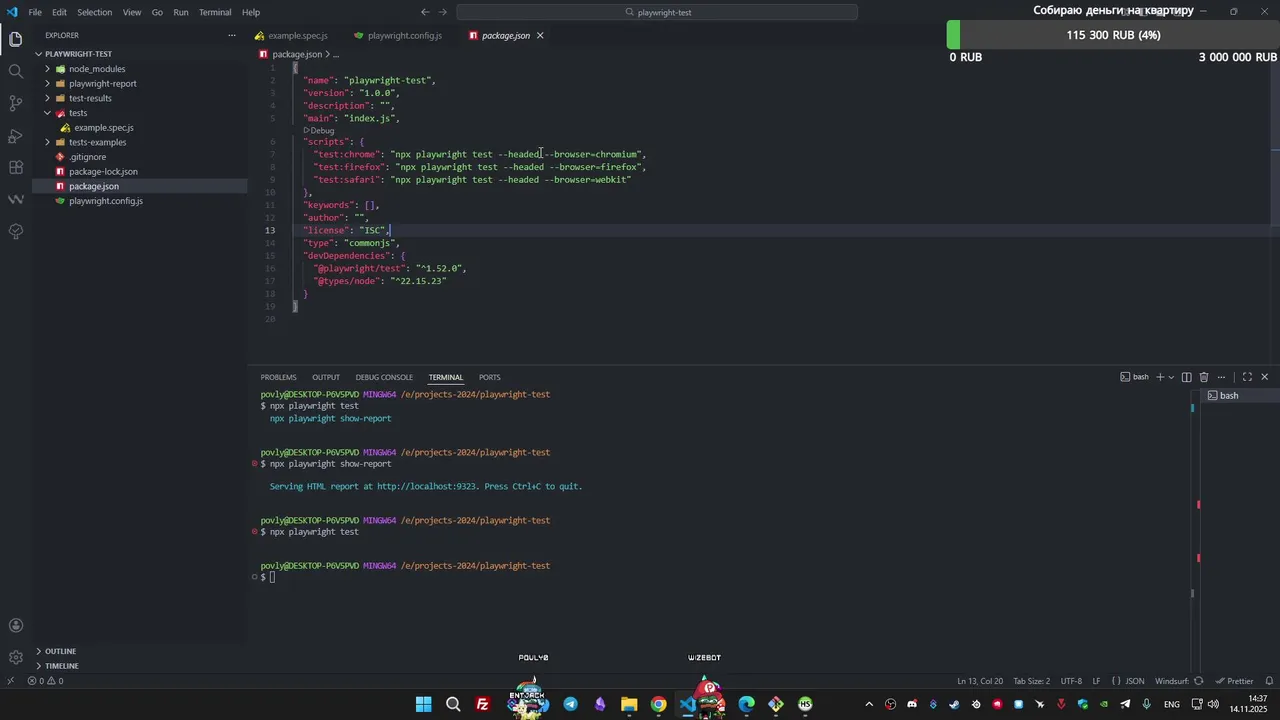Open the Run menu
The width and height of the screenshot is (1280, 720).
[x=181, y=12]
